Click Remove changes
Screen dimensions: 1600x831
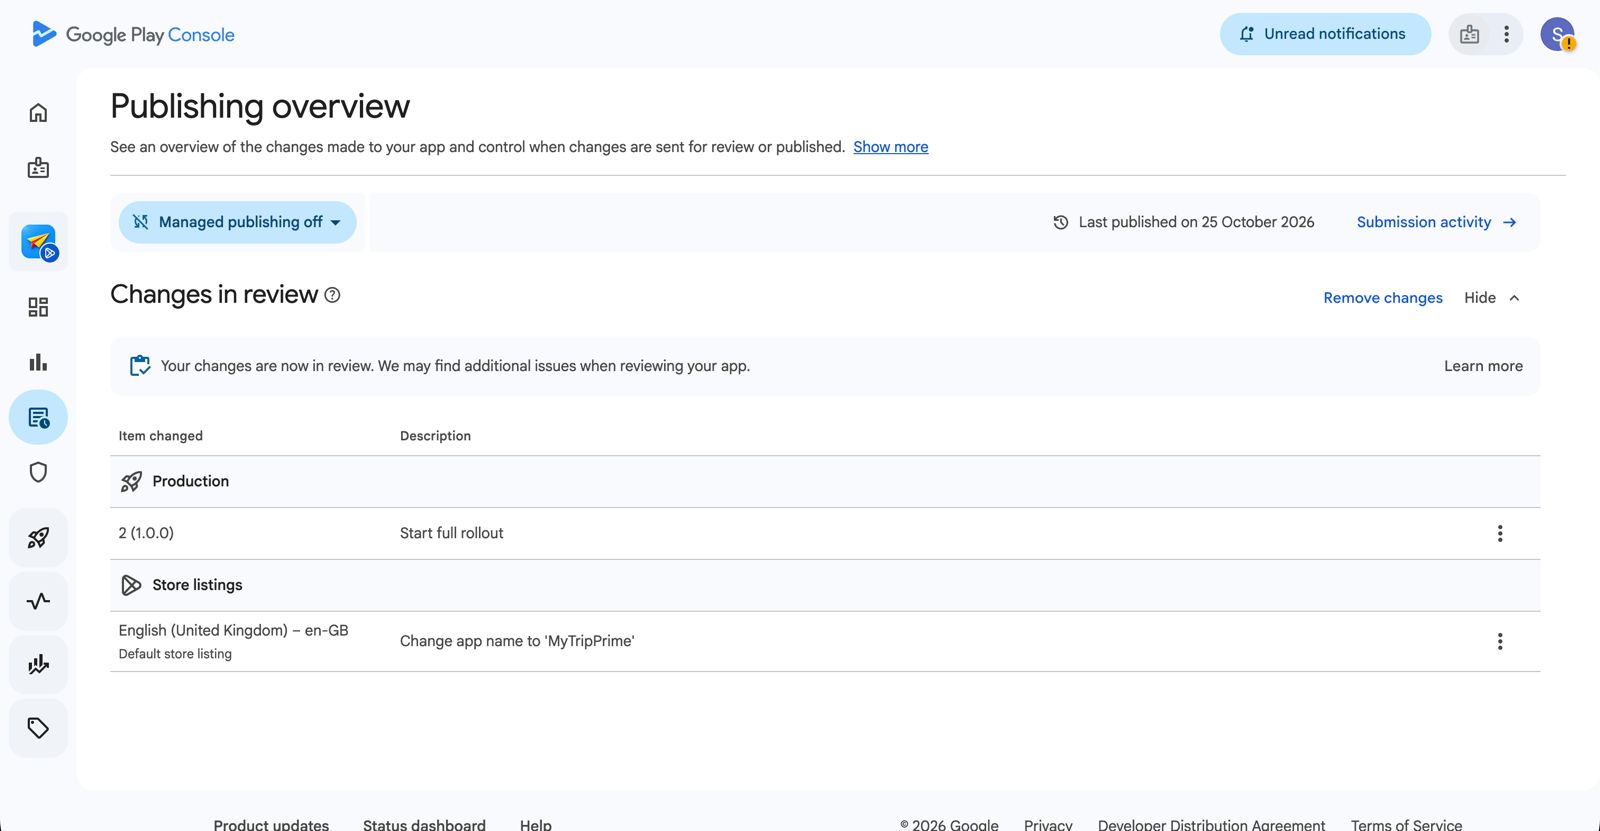click(1383, 298)
